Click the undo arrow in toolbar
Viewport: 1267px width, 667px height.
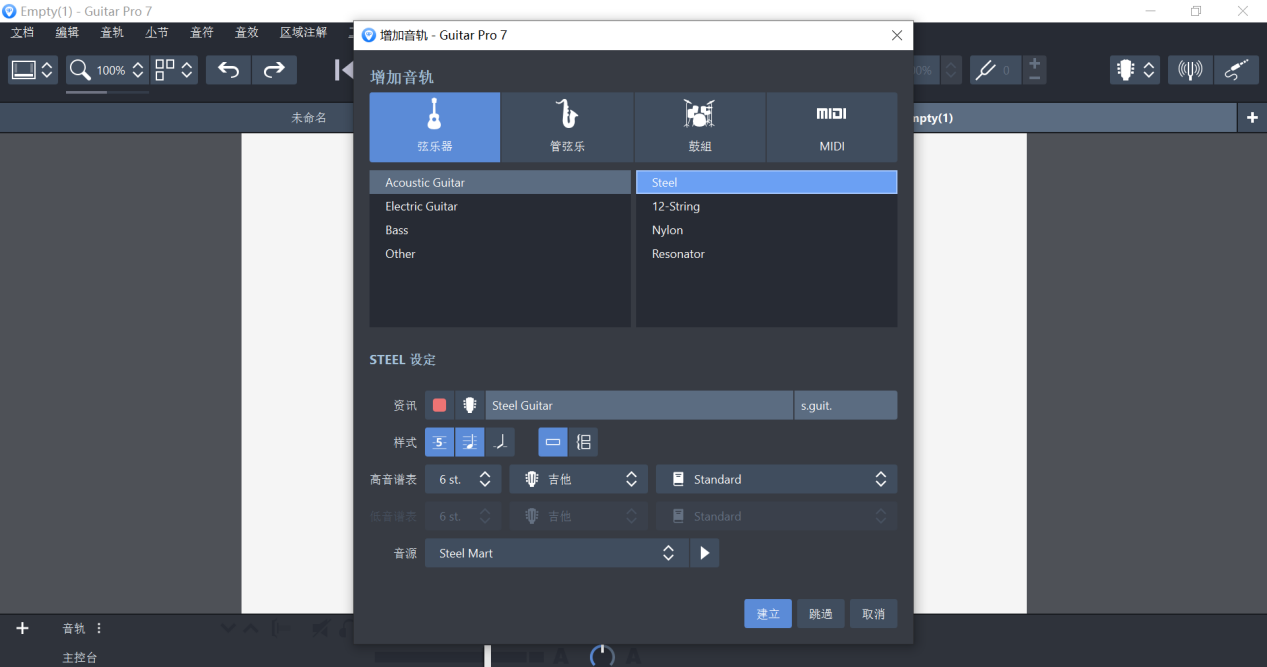pos(228,70)
